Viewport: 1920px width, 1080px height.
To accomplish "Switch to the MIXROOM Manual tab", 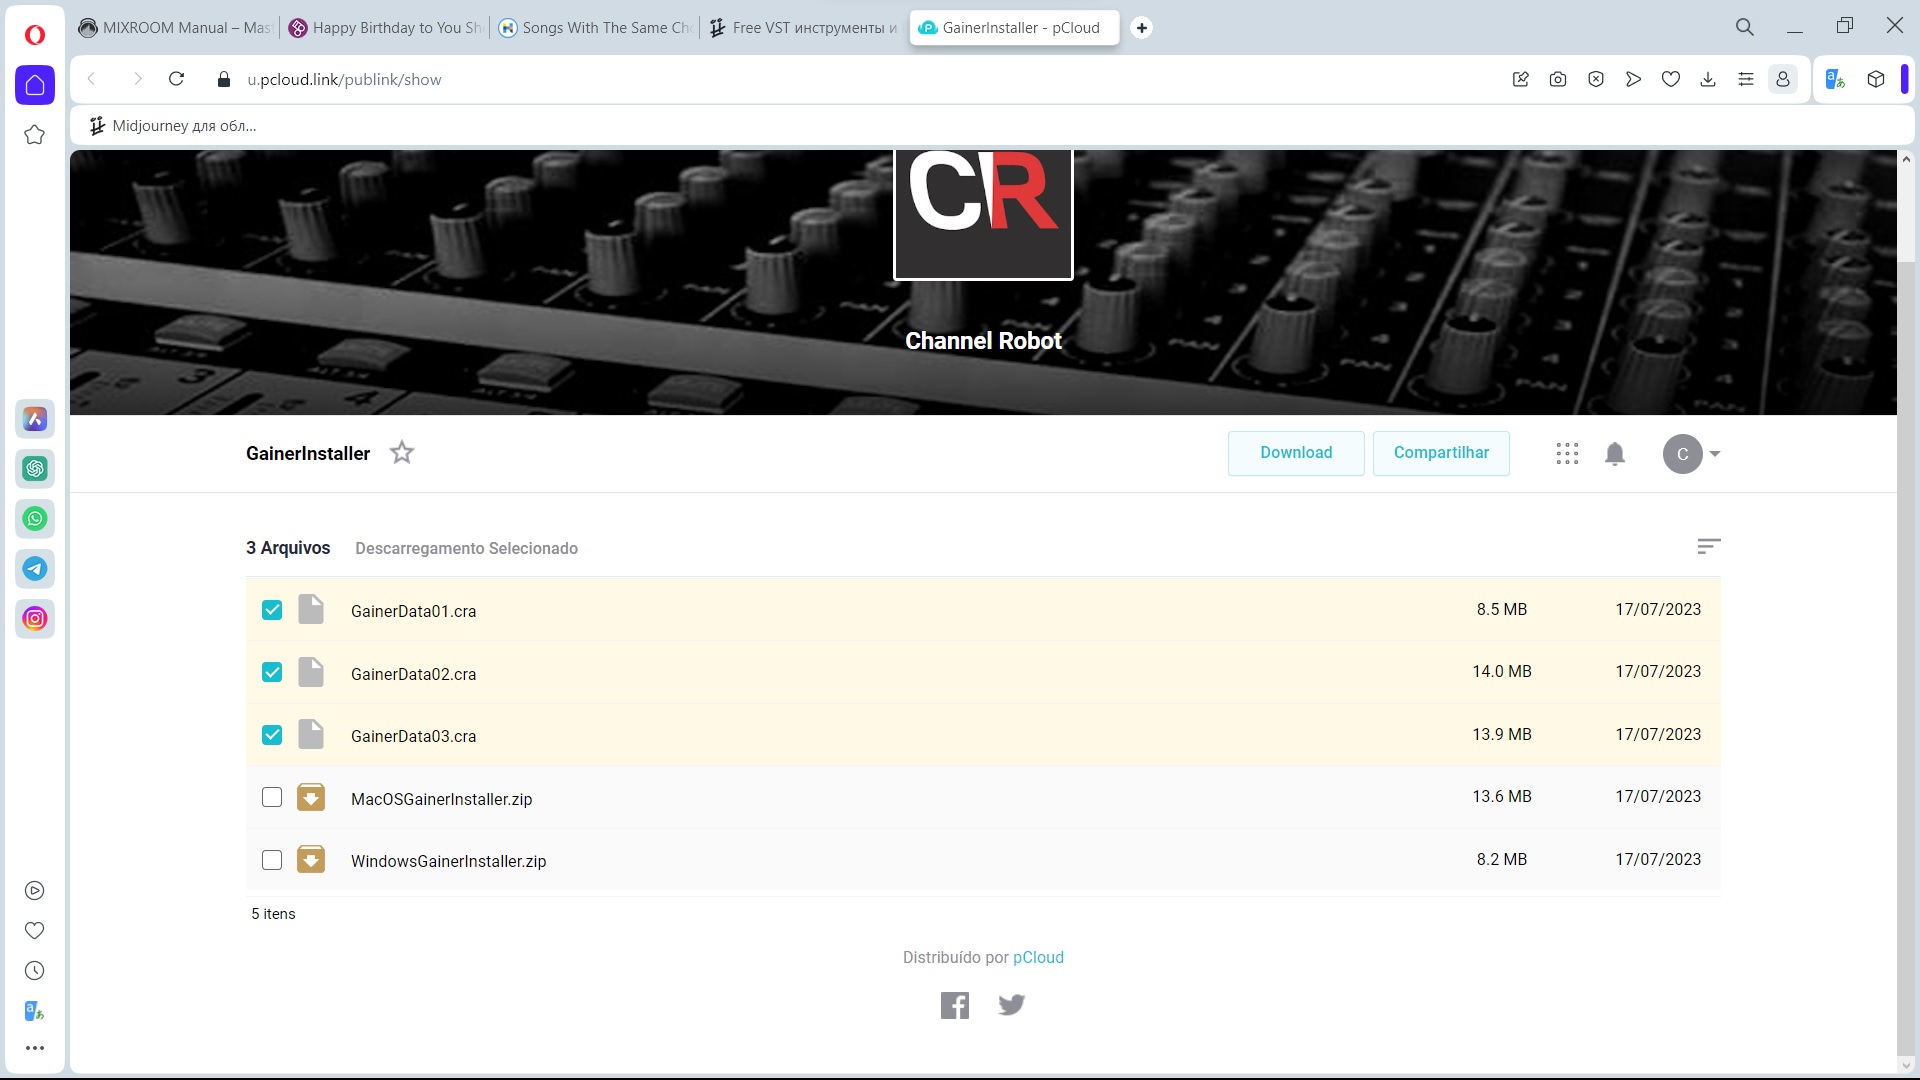I will click(175, 28).
